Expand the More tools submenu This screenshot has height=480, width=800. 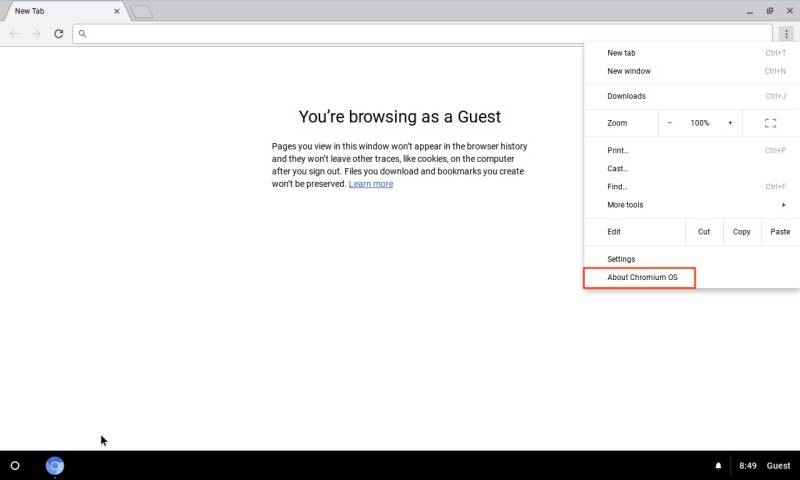pyautogui.click(x=695, y=205)
